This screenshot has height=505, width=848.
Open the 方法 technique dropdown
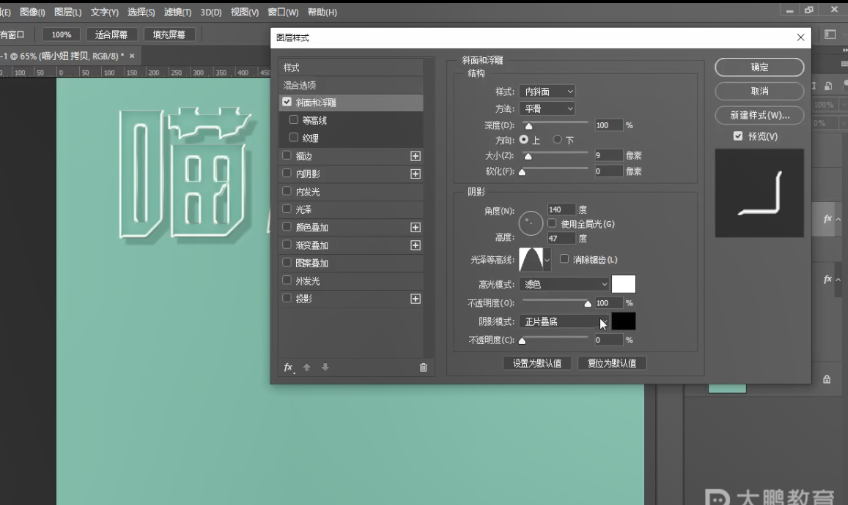547,108
